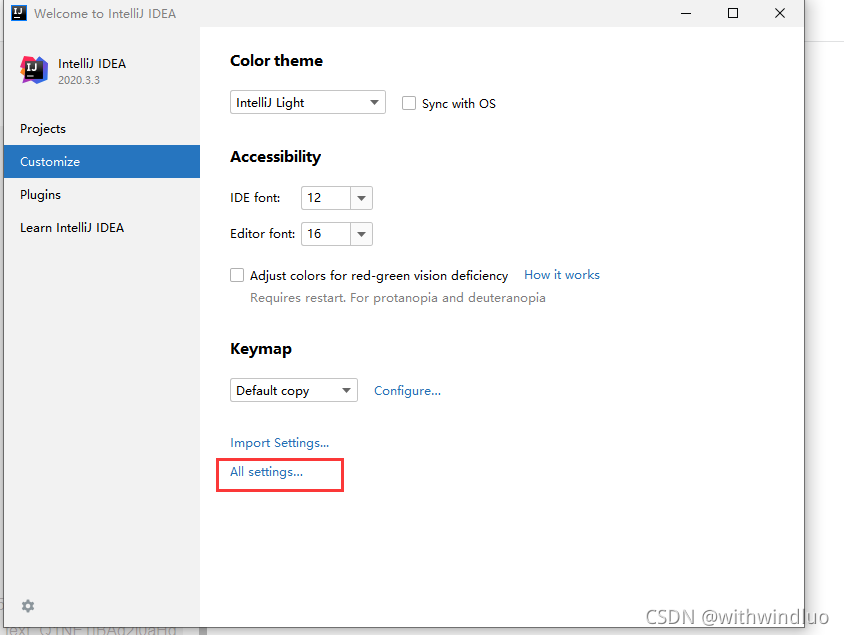Open the How it works link
The height and width of the screenshot is (635, 844).
tap(562, 275)
